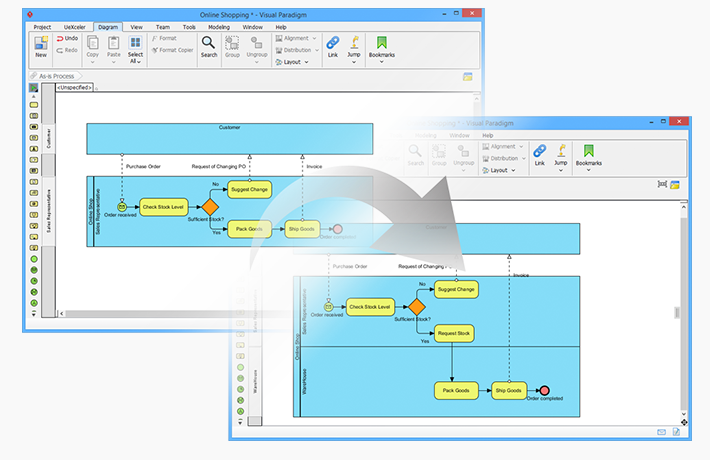Open Layout dropdown in front window
Viewport: 710px width, 460px height.
point(499,170)
